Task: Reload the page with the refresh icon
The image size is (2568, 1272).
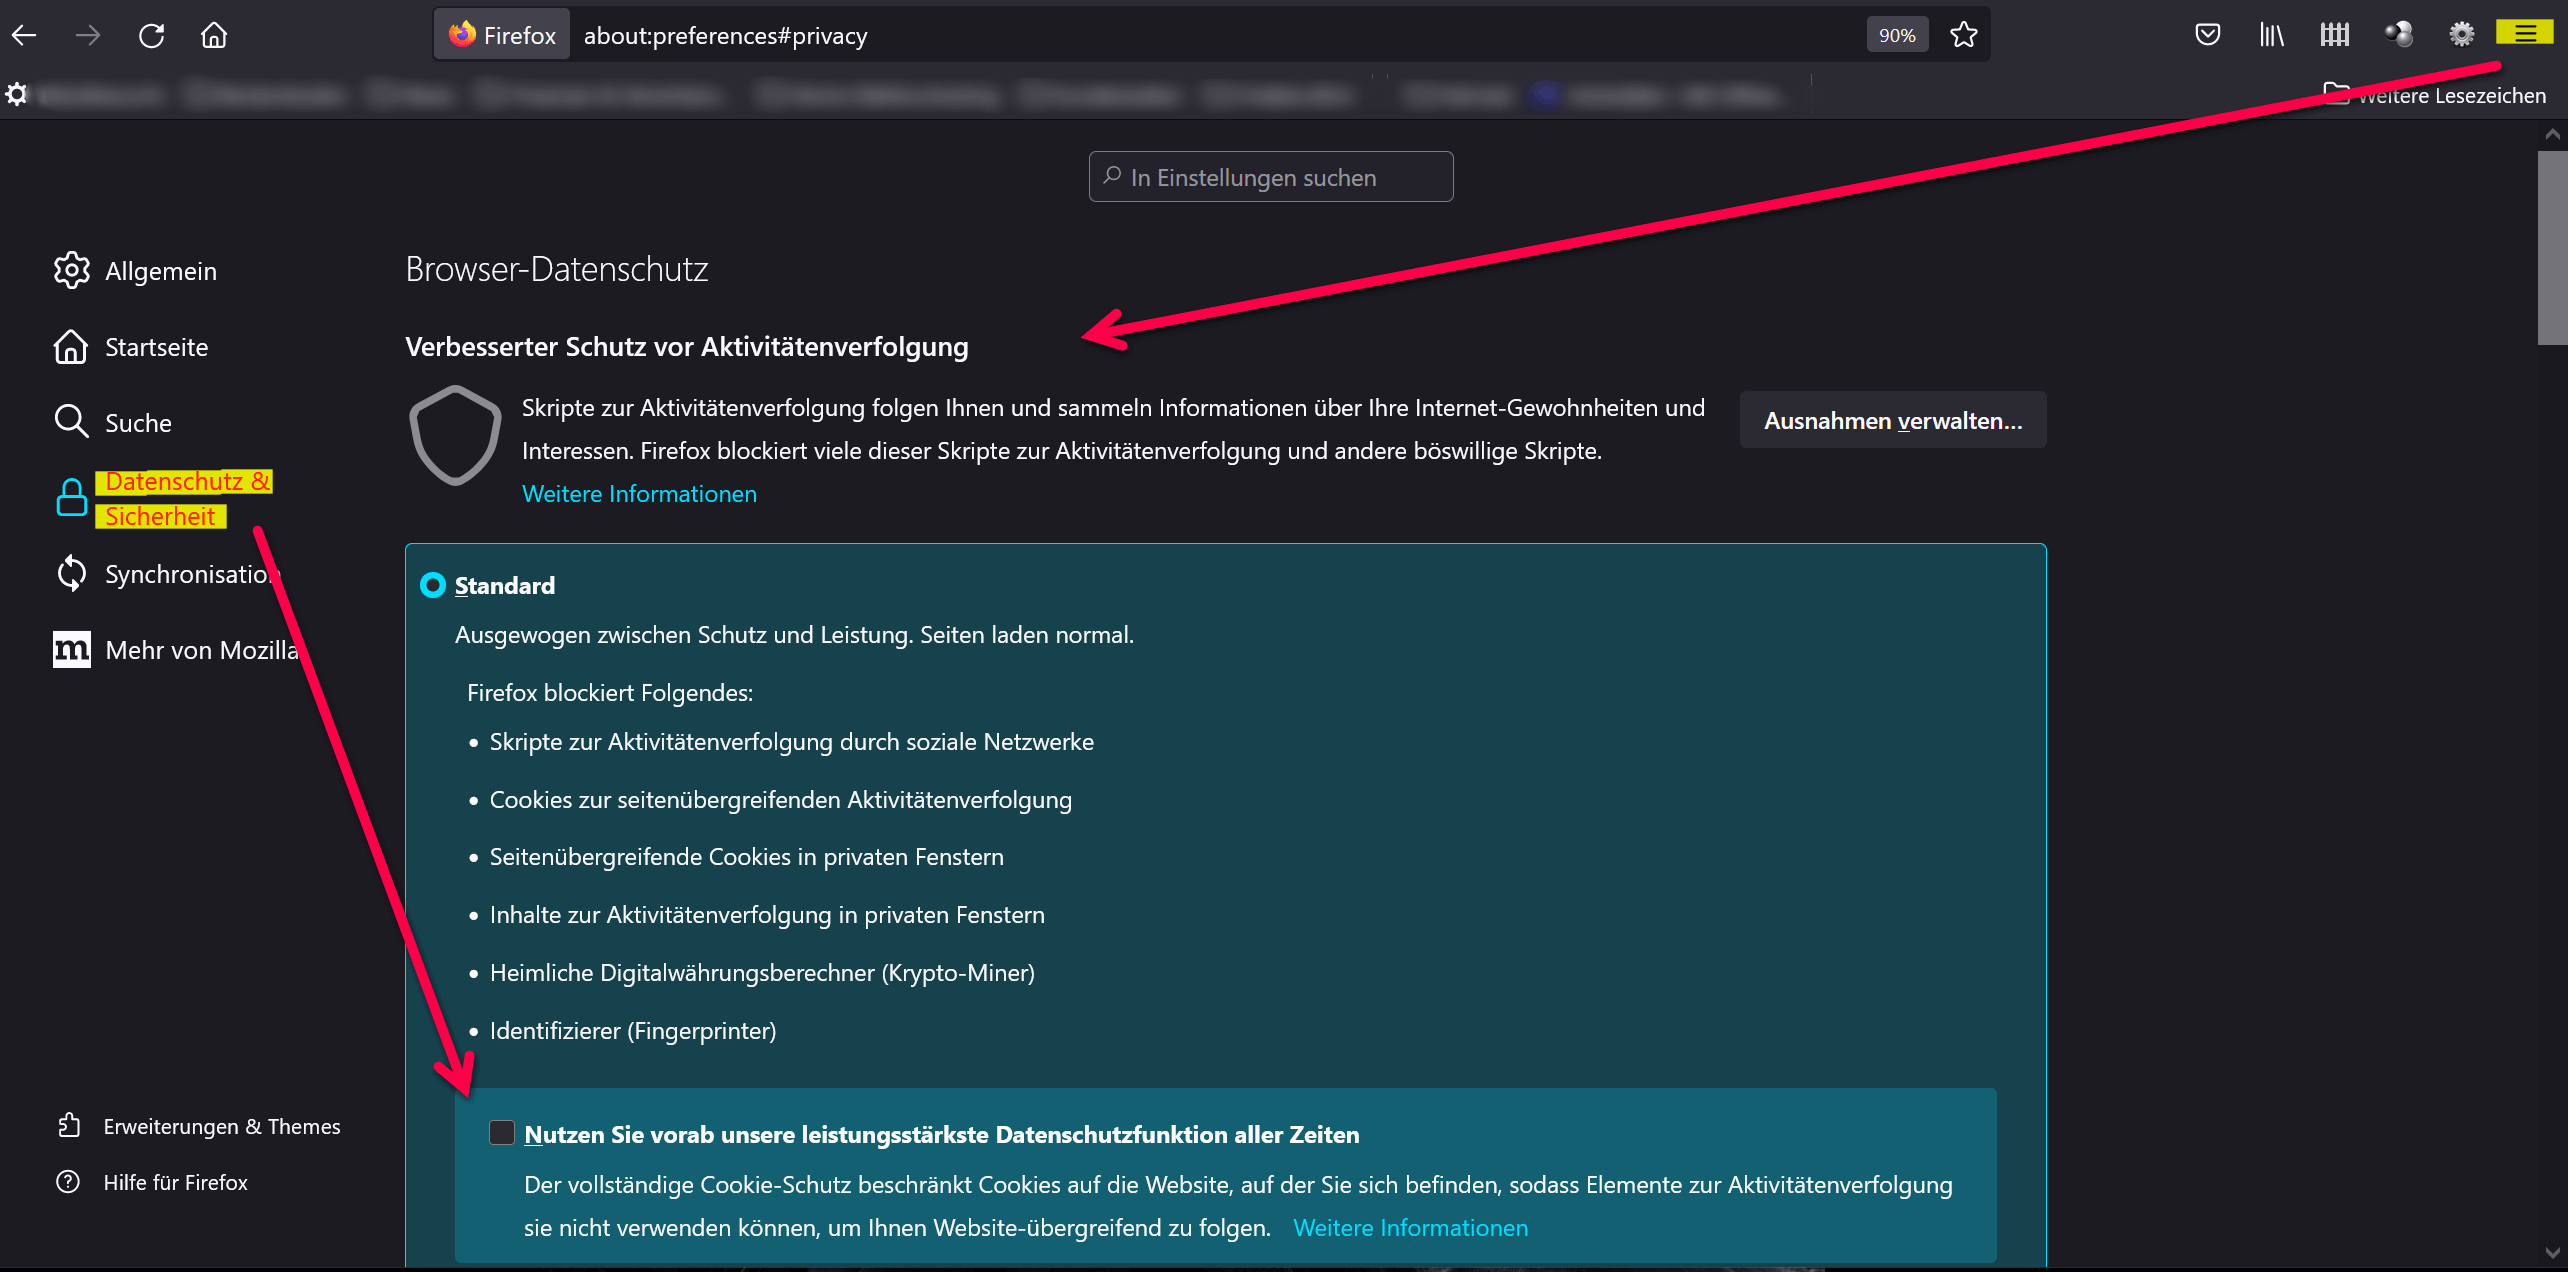Action: (151, 35)
